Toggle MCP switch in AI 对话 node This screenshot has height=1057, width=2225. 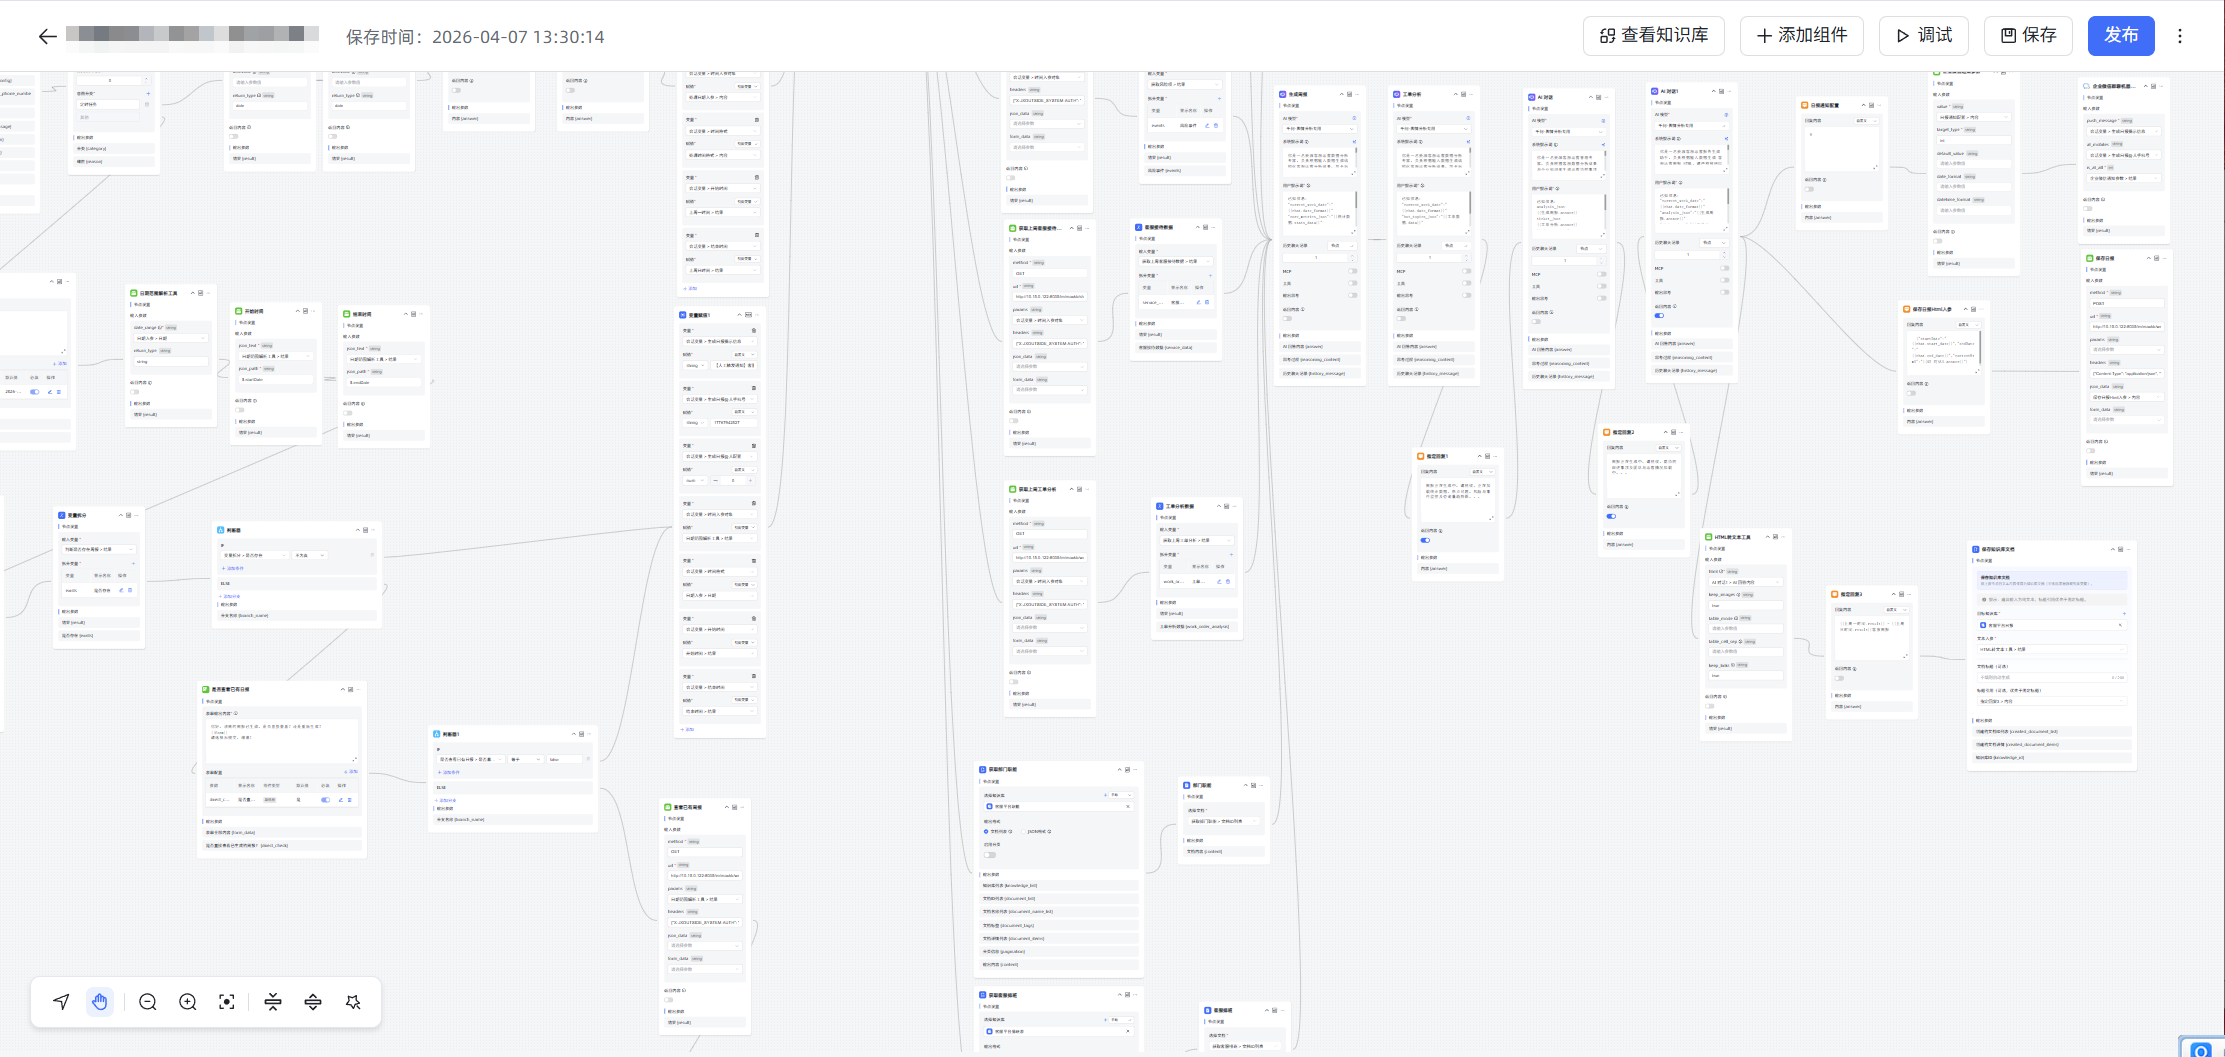point(1601,274)
